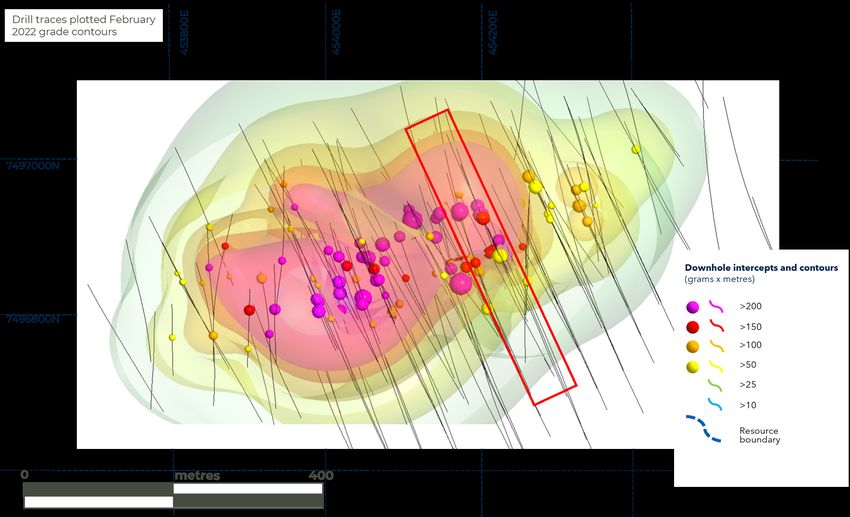The width and height of the screenshot is (850, 517).
Task: Click the 'Downhole intercepts and contours' legend title
Action: pos(761,268)
